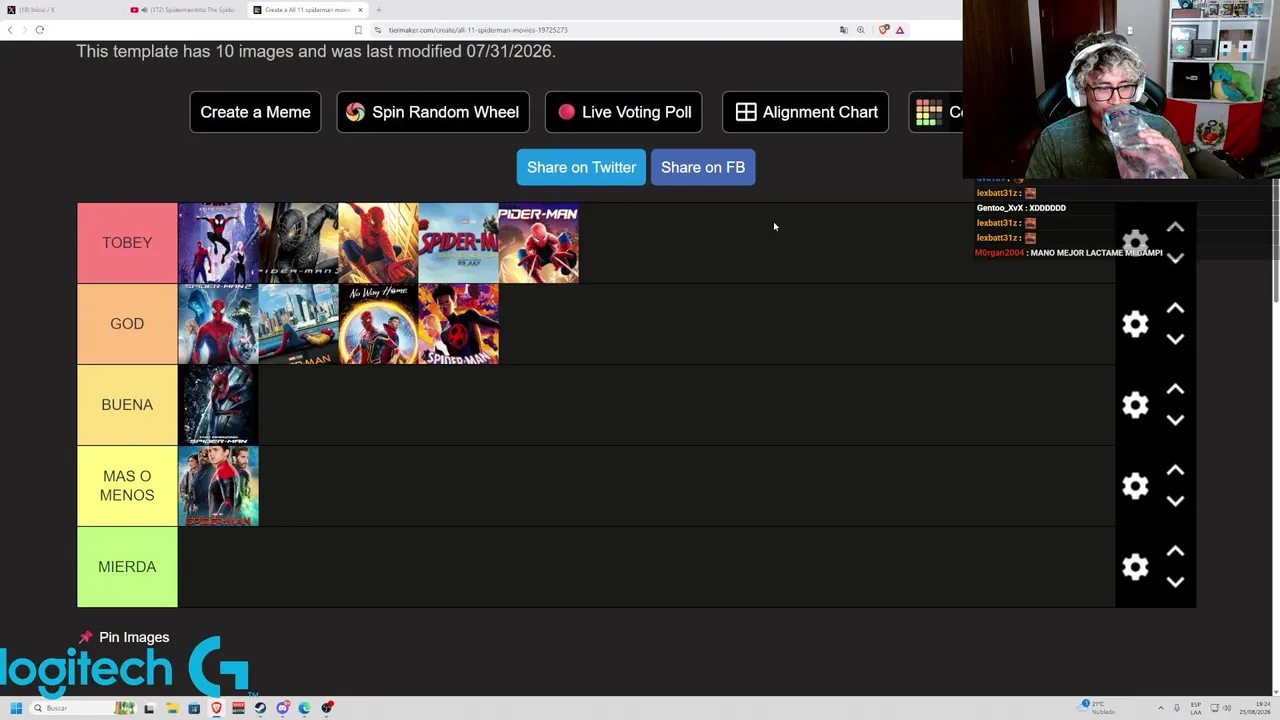This screenshot has height=720, width=1280.
Task: Switch to the Inicio / X browser tab
Action: (x=60, y=10)
